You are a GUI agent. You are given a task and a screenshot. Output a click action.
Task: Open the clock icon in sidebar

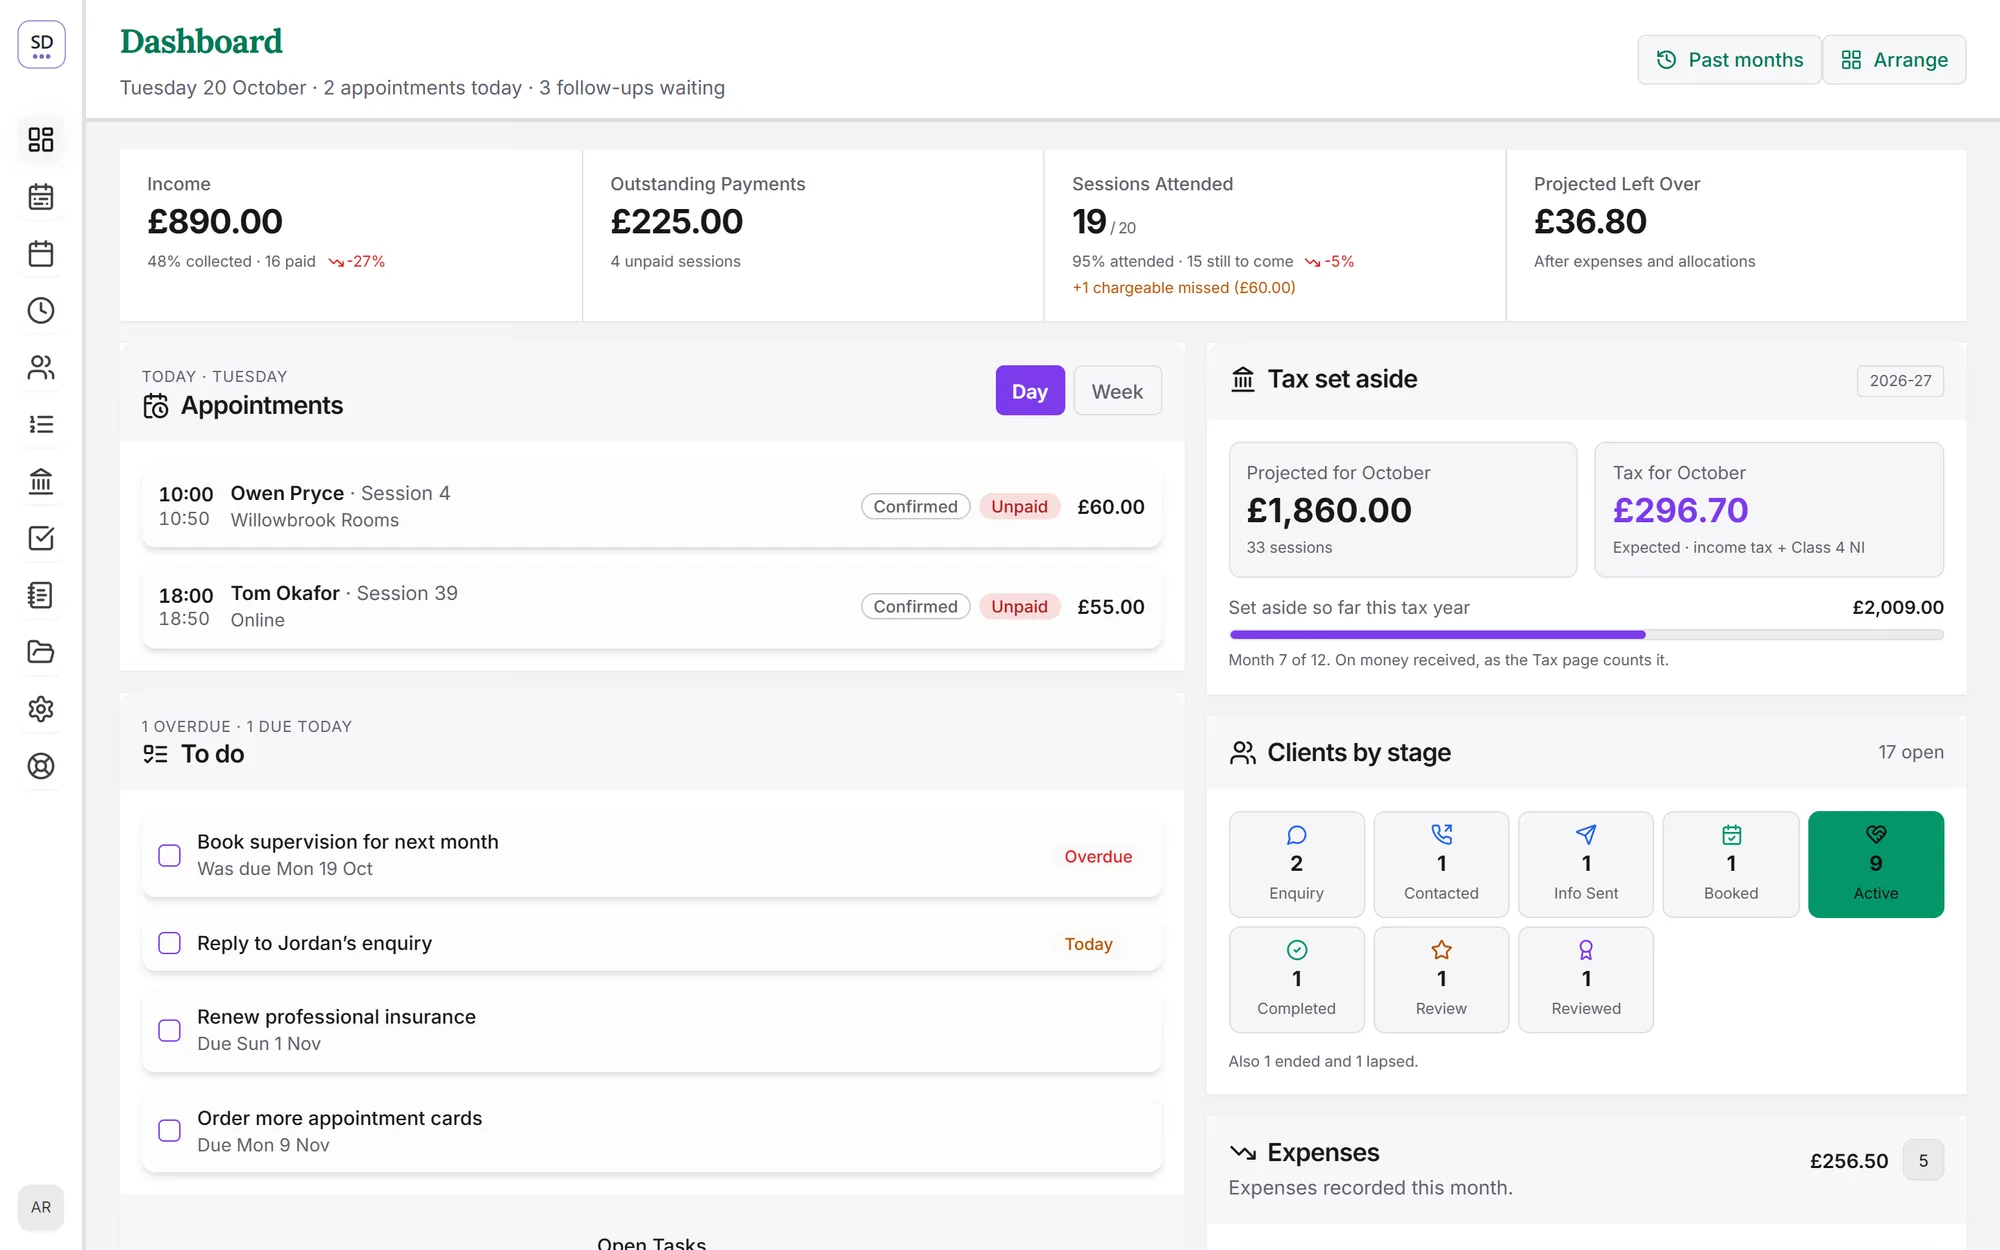[x=41, y=310]
